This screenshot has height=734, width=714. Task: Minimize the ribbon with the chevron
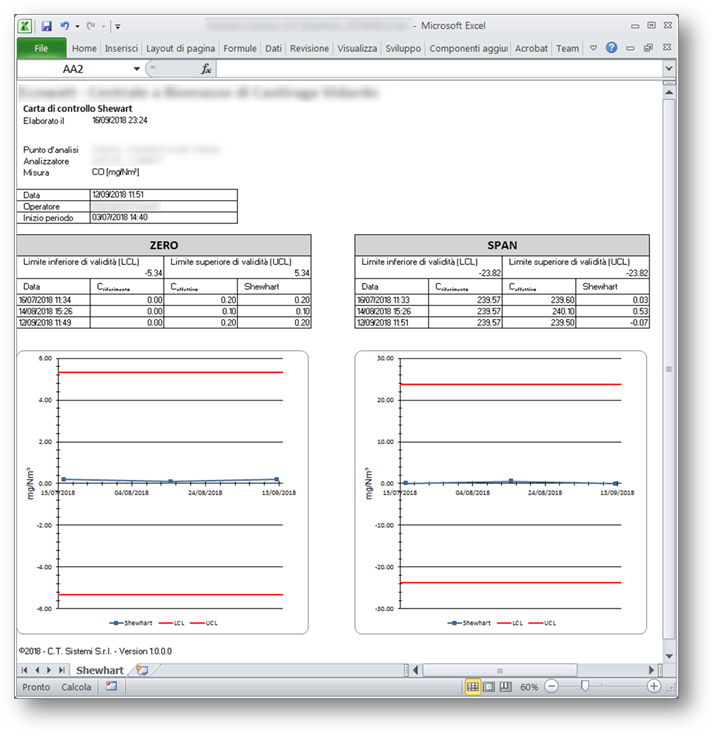pyautogui.click(x=593, y=48)
